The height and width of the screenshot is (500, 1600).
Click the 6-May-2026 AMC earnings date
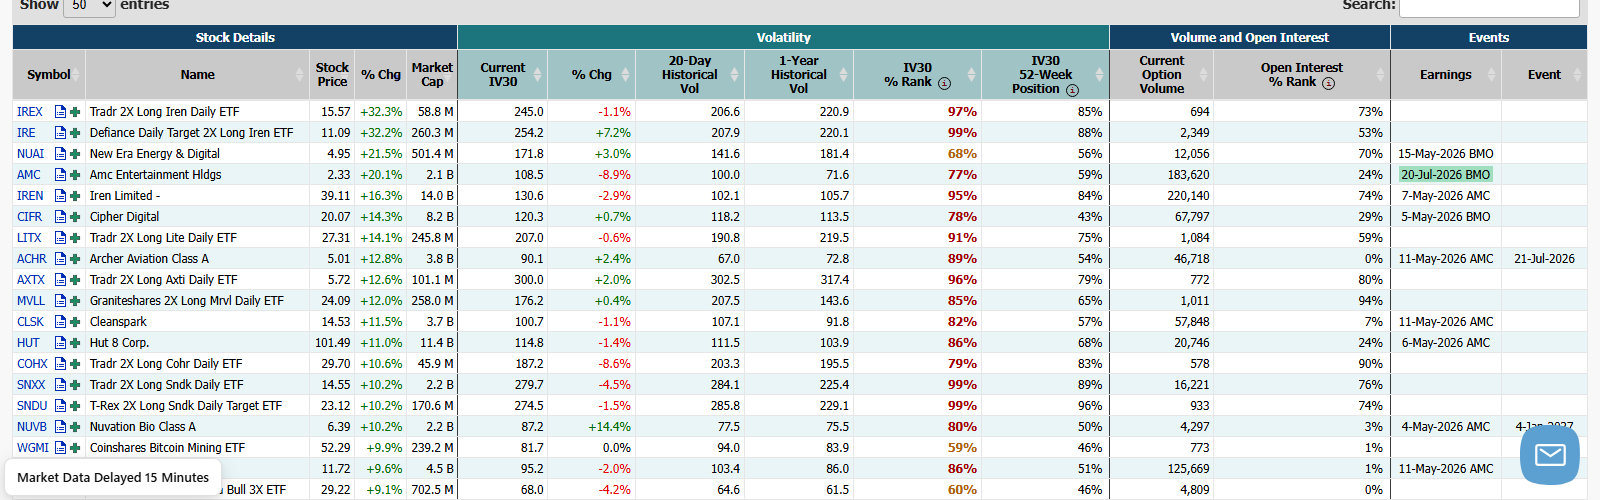pos(1446,343)
